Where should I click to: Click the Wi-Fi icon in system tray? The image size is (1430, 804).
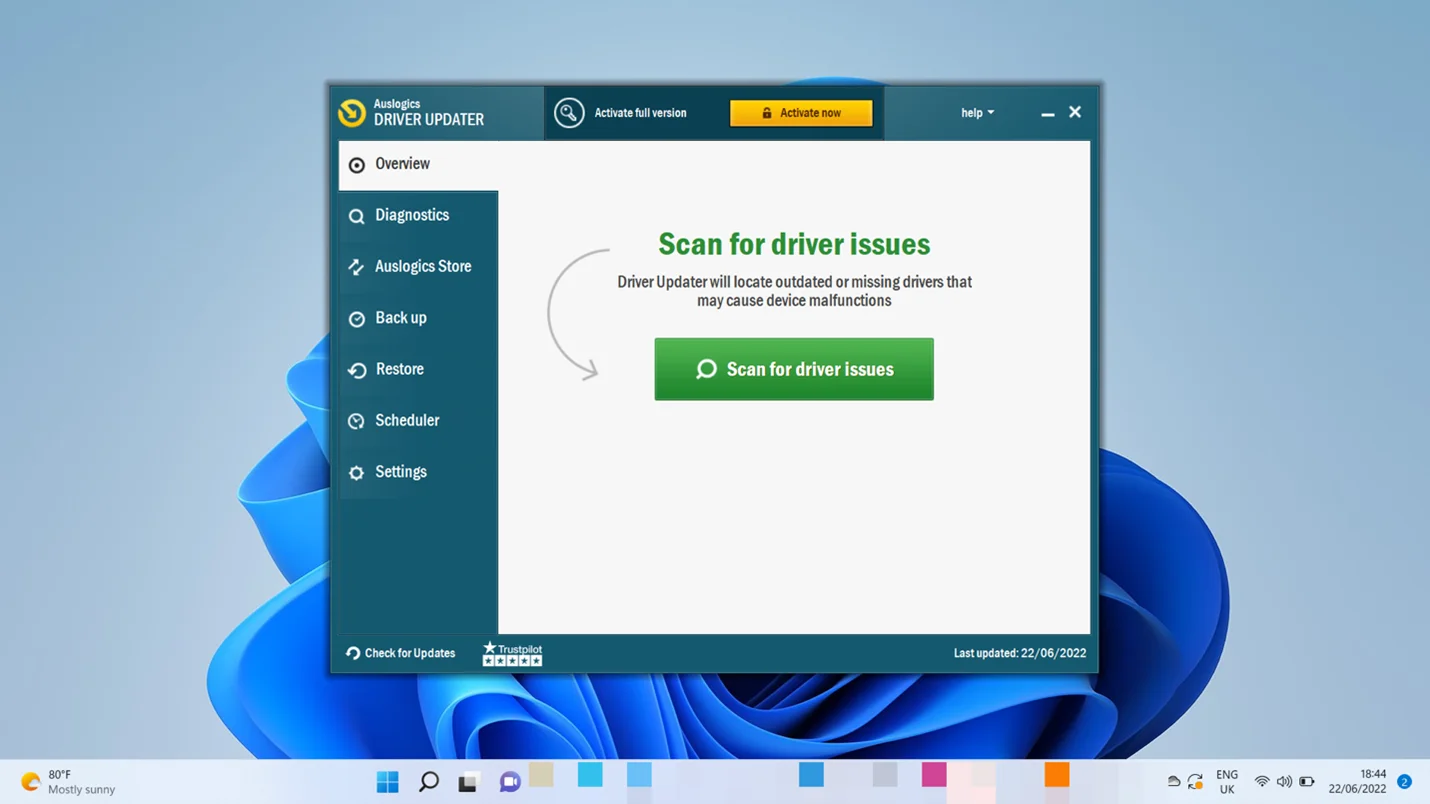tap(1262, 782)
